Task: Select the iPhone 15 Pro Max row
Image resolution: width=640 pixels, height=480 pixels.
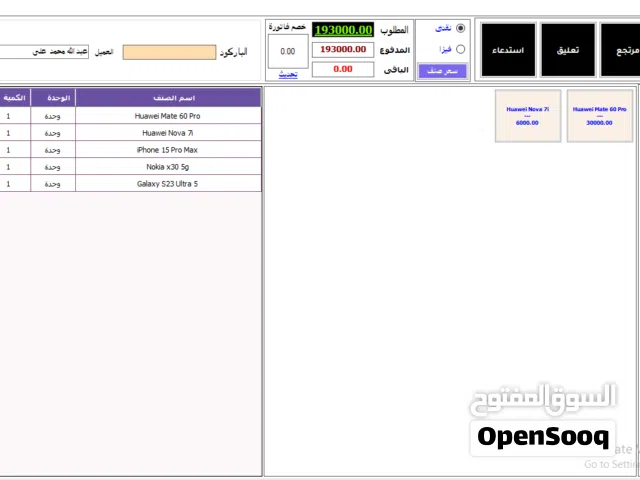Action: (x=131, y=150)
